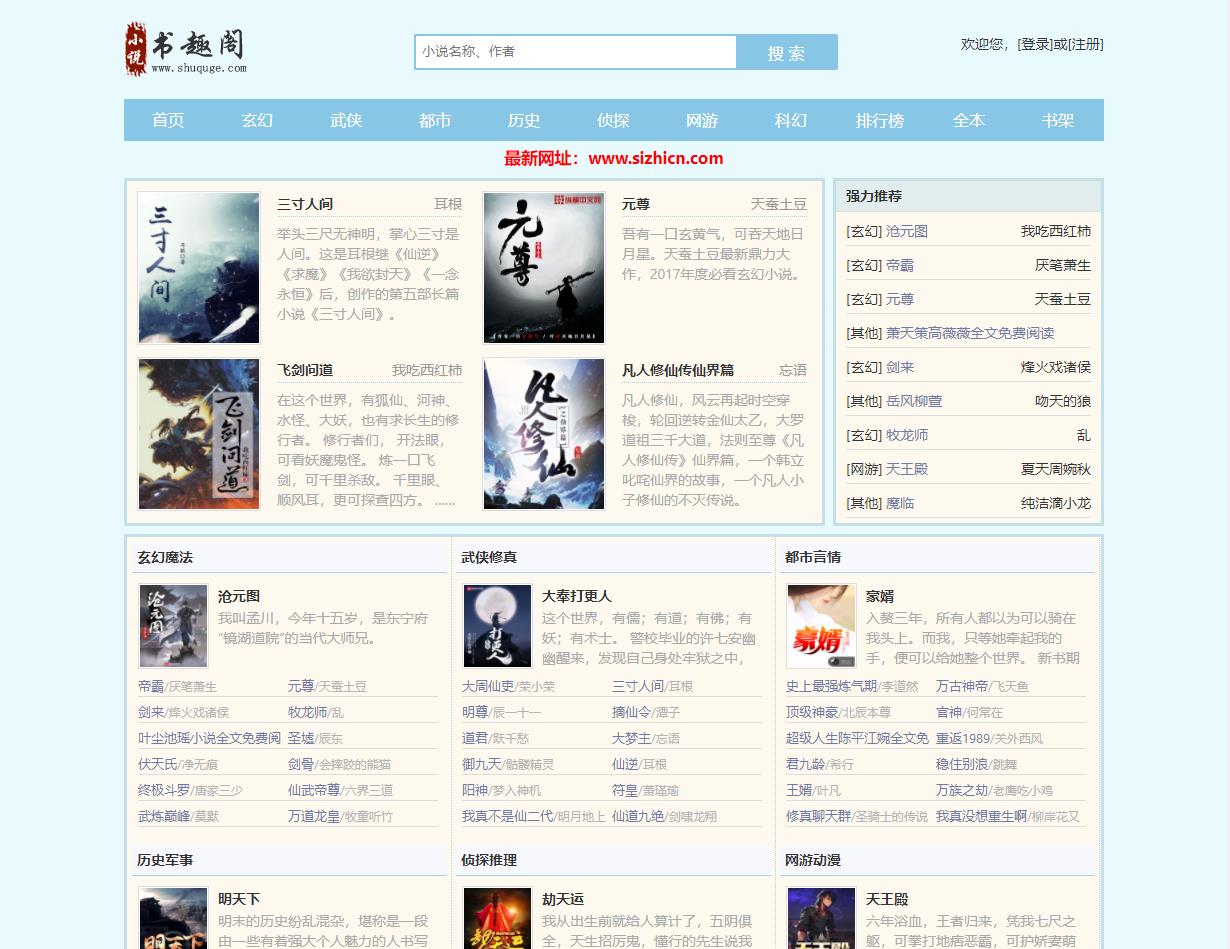Click the 大奉打更人 cover thumbnail
The image size is (1230, 949).
497,626
